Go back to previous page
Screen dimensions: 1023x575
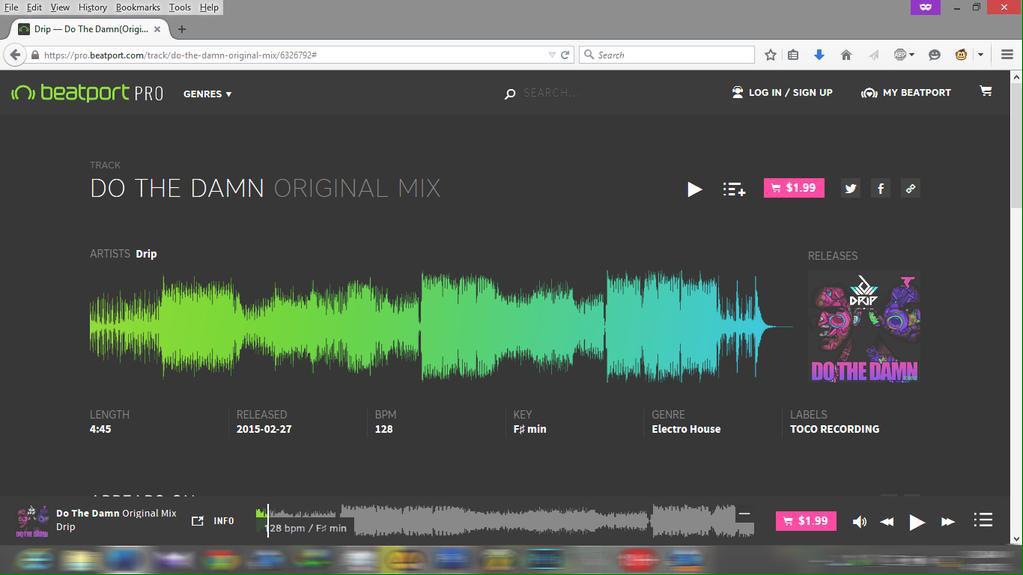click(x=15, y=55)
